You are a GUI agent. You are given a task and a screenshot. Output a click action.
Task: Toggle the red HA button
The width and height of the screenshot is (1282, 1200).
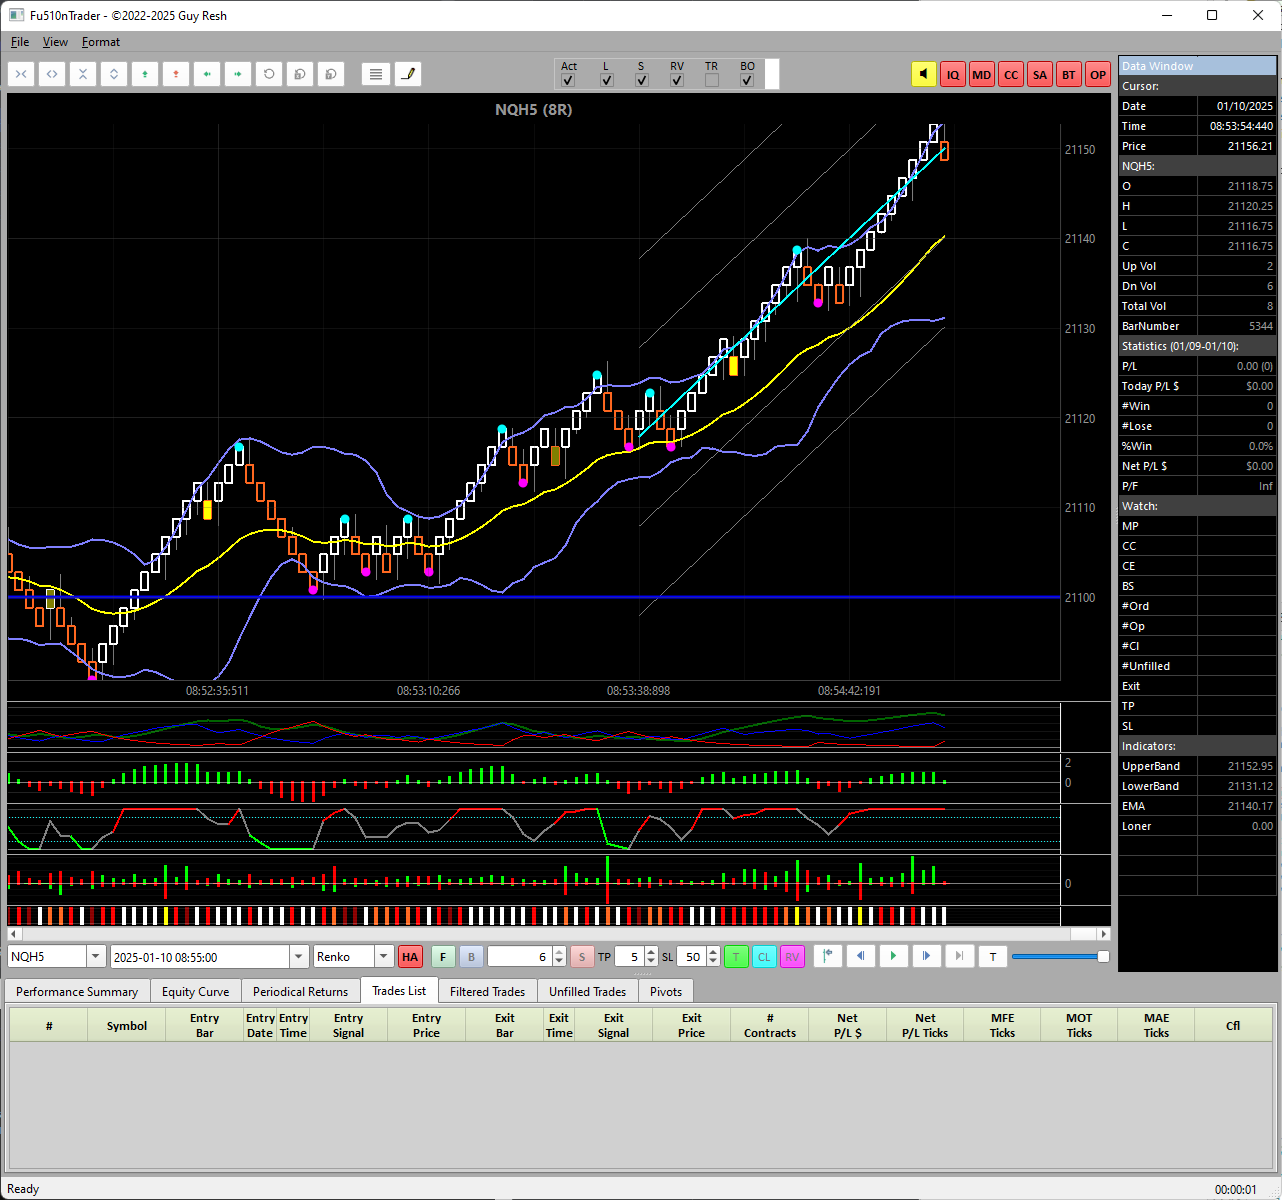pyautogui.click(x=410, y=957)
